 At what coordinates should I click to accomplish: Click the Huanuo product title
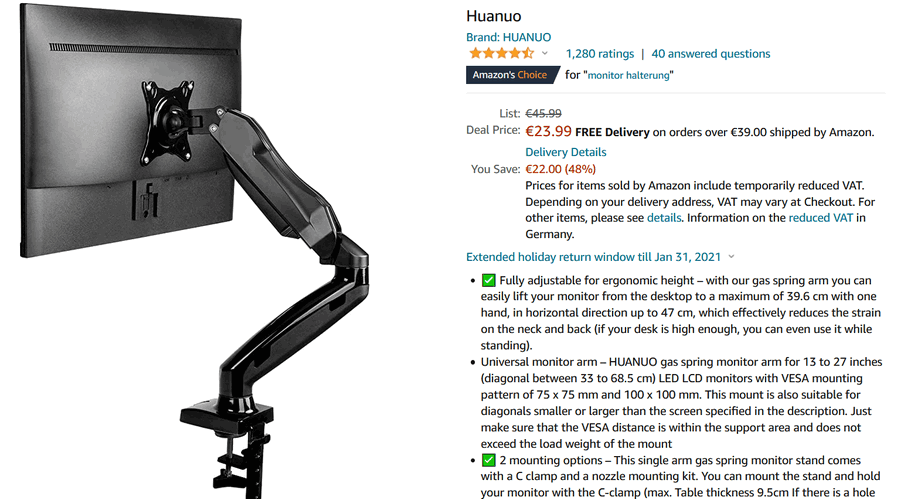click(494, 16)
